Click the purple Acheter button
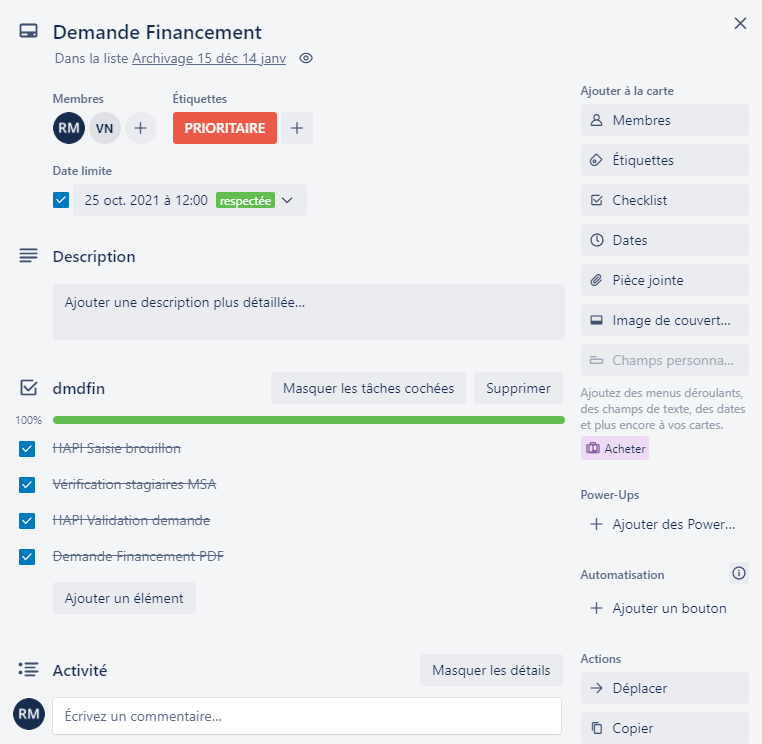The width and height of the screenshot is (762, 744). [615, 448]
